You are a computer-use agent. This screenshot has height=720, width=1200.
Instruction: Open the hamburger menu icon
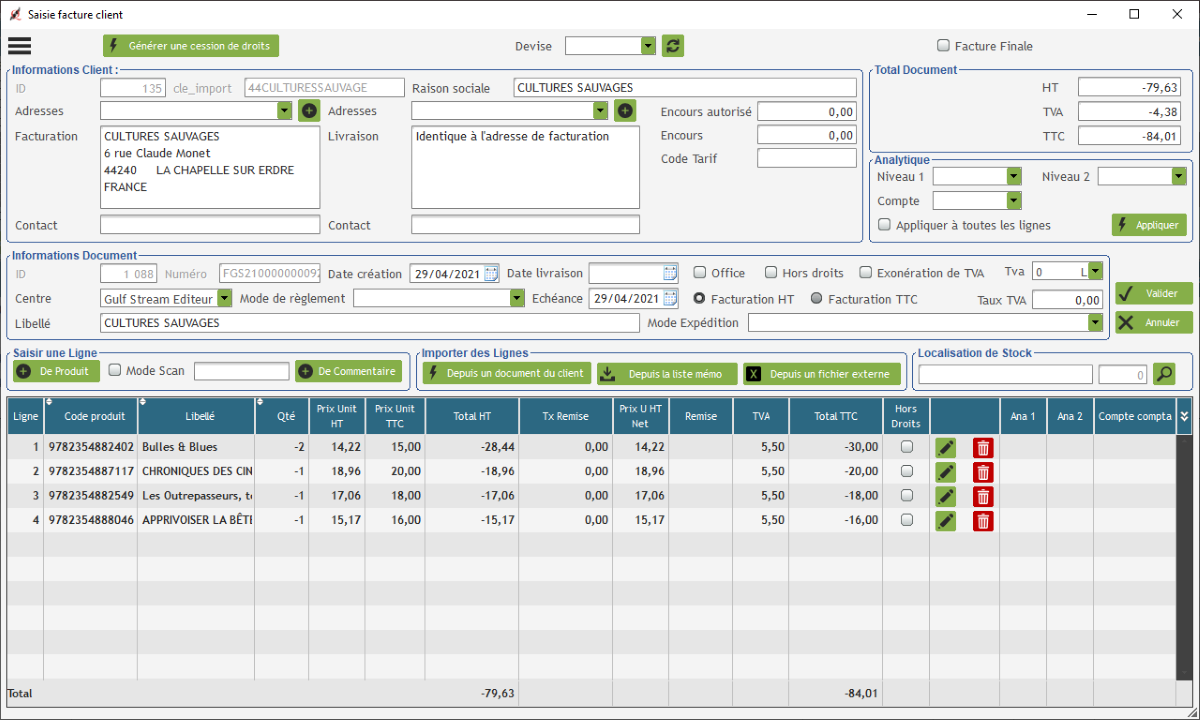(x=20, y=46)
